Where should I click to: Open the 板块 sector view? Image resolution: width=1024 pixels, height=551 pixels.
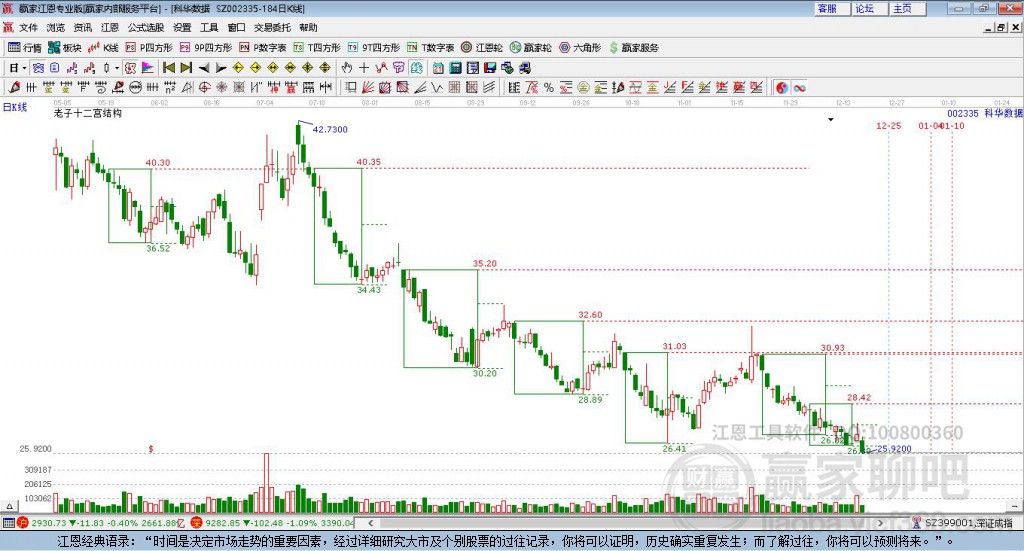point(65,48)
